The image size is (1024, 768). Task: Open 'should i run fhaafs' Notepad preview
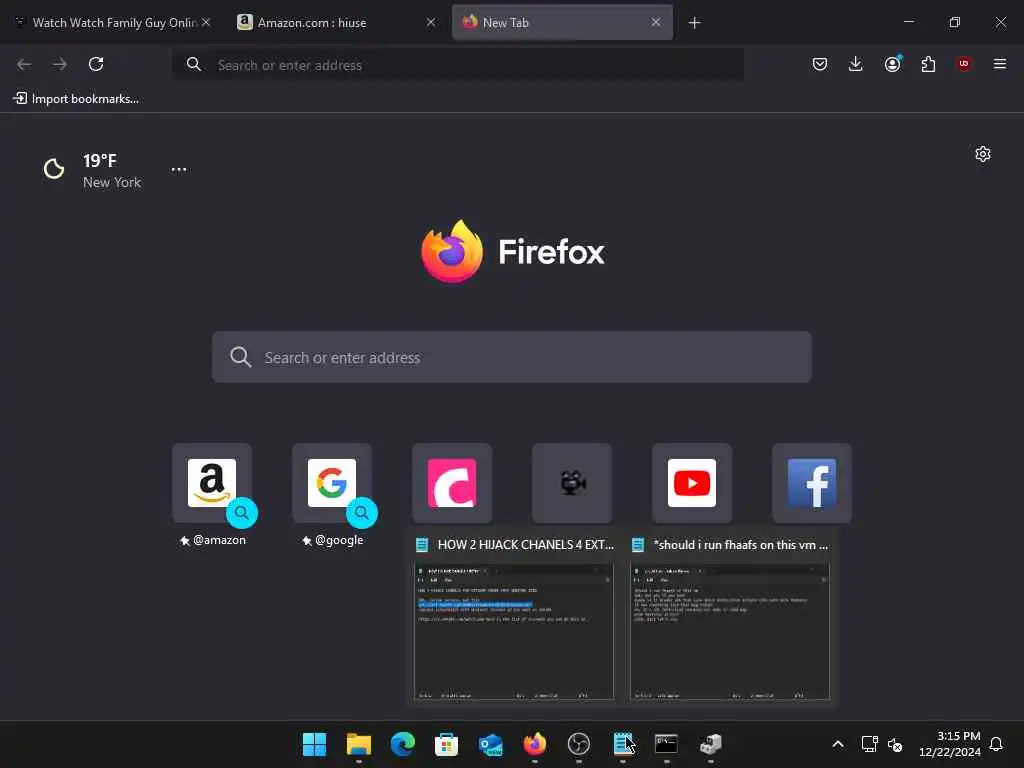(730, 618)
